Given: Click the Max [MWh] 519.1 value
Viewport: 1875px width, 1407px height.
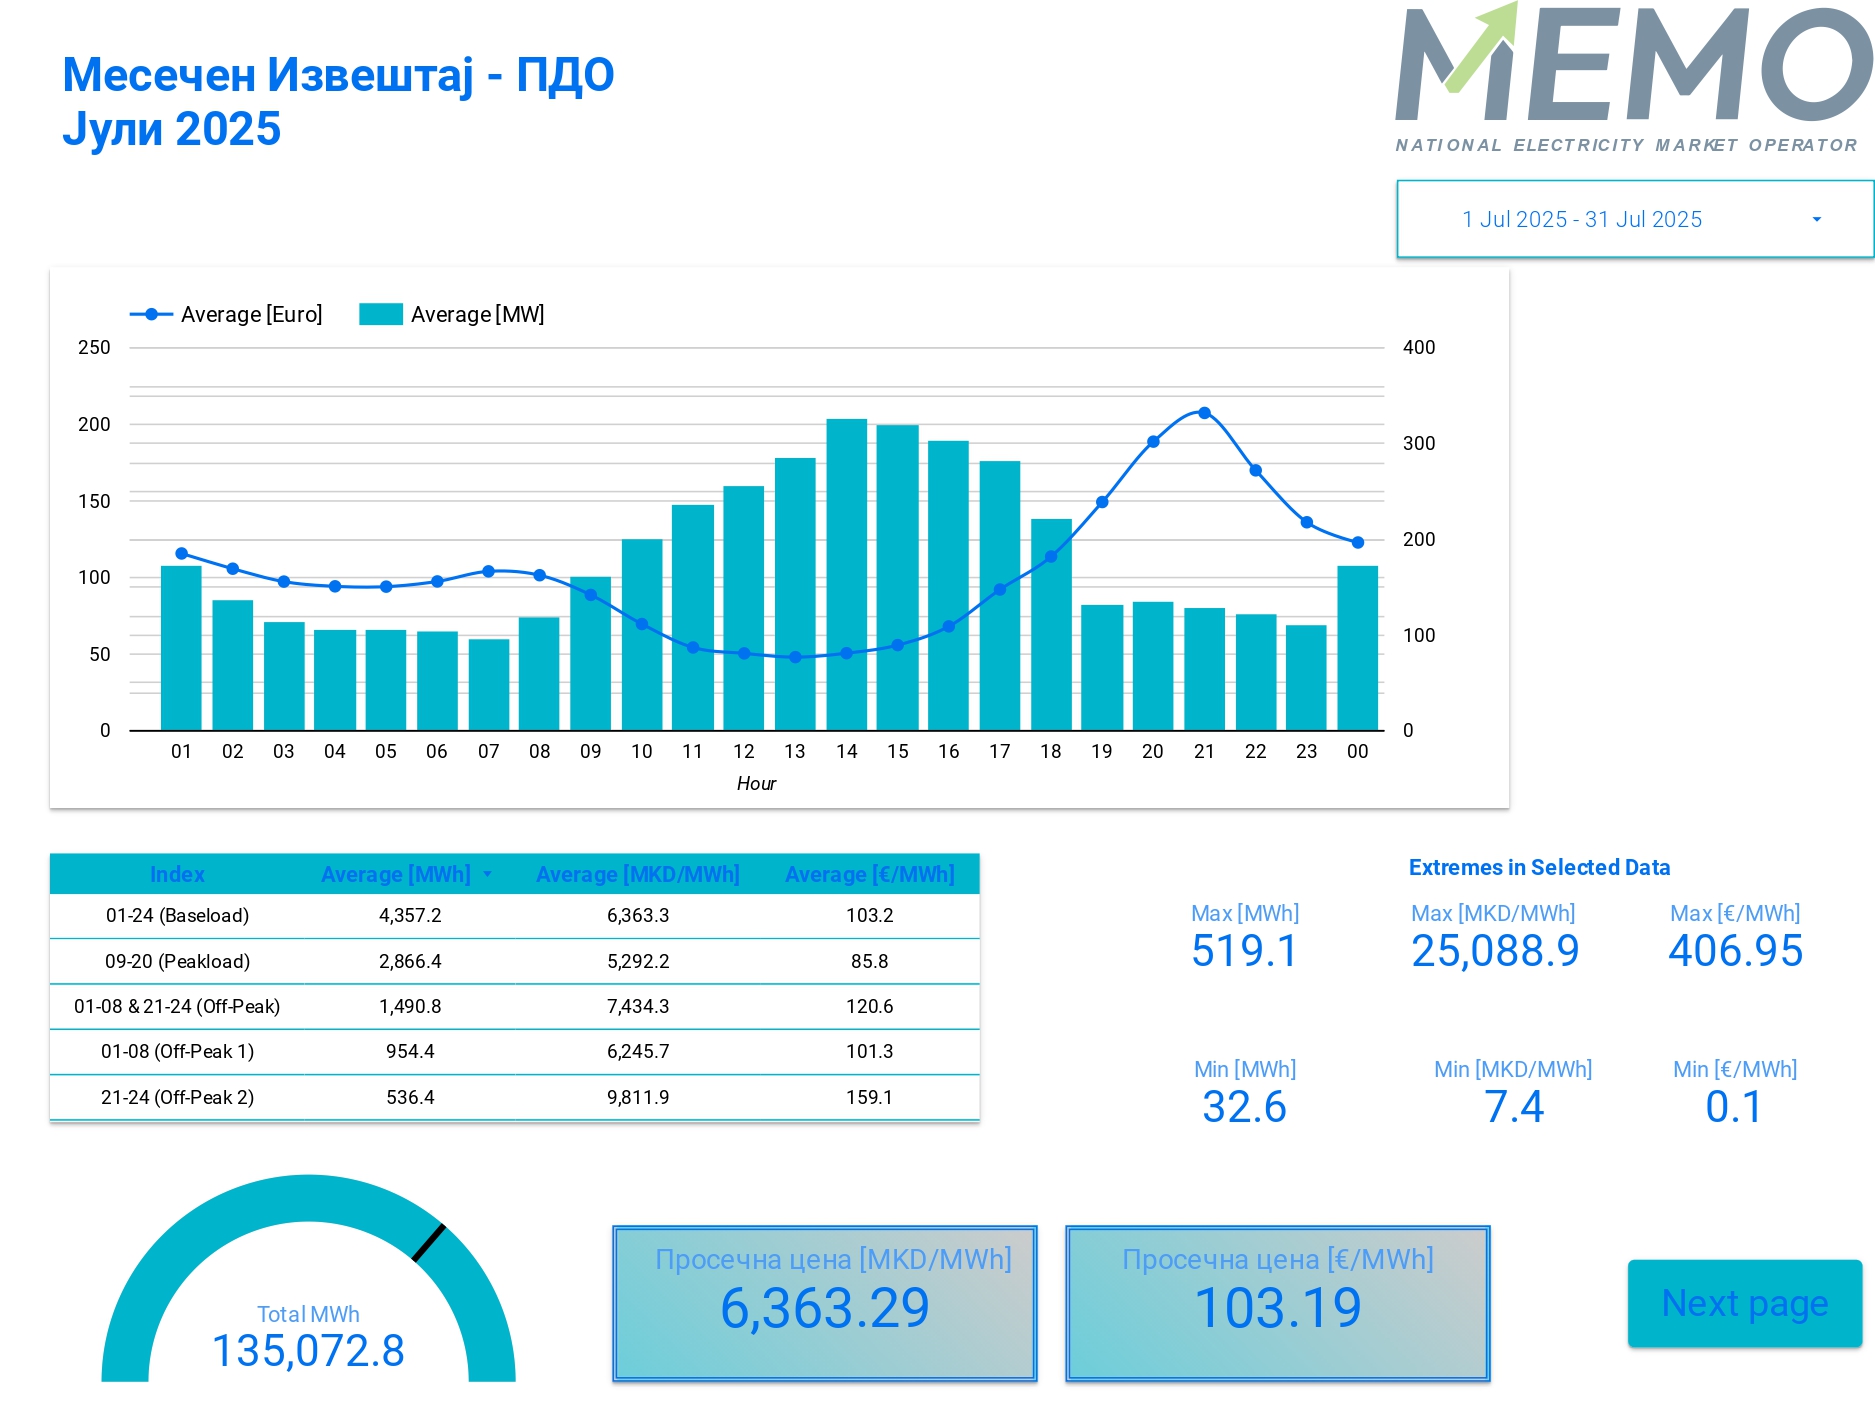Looking at the screenshot, I should (1244, 950).
